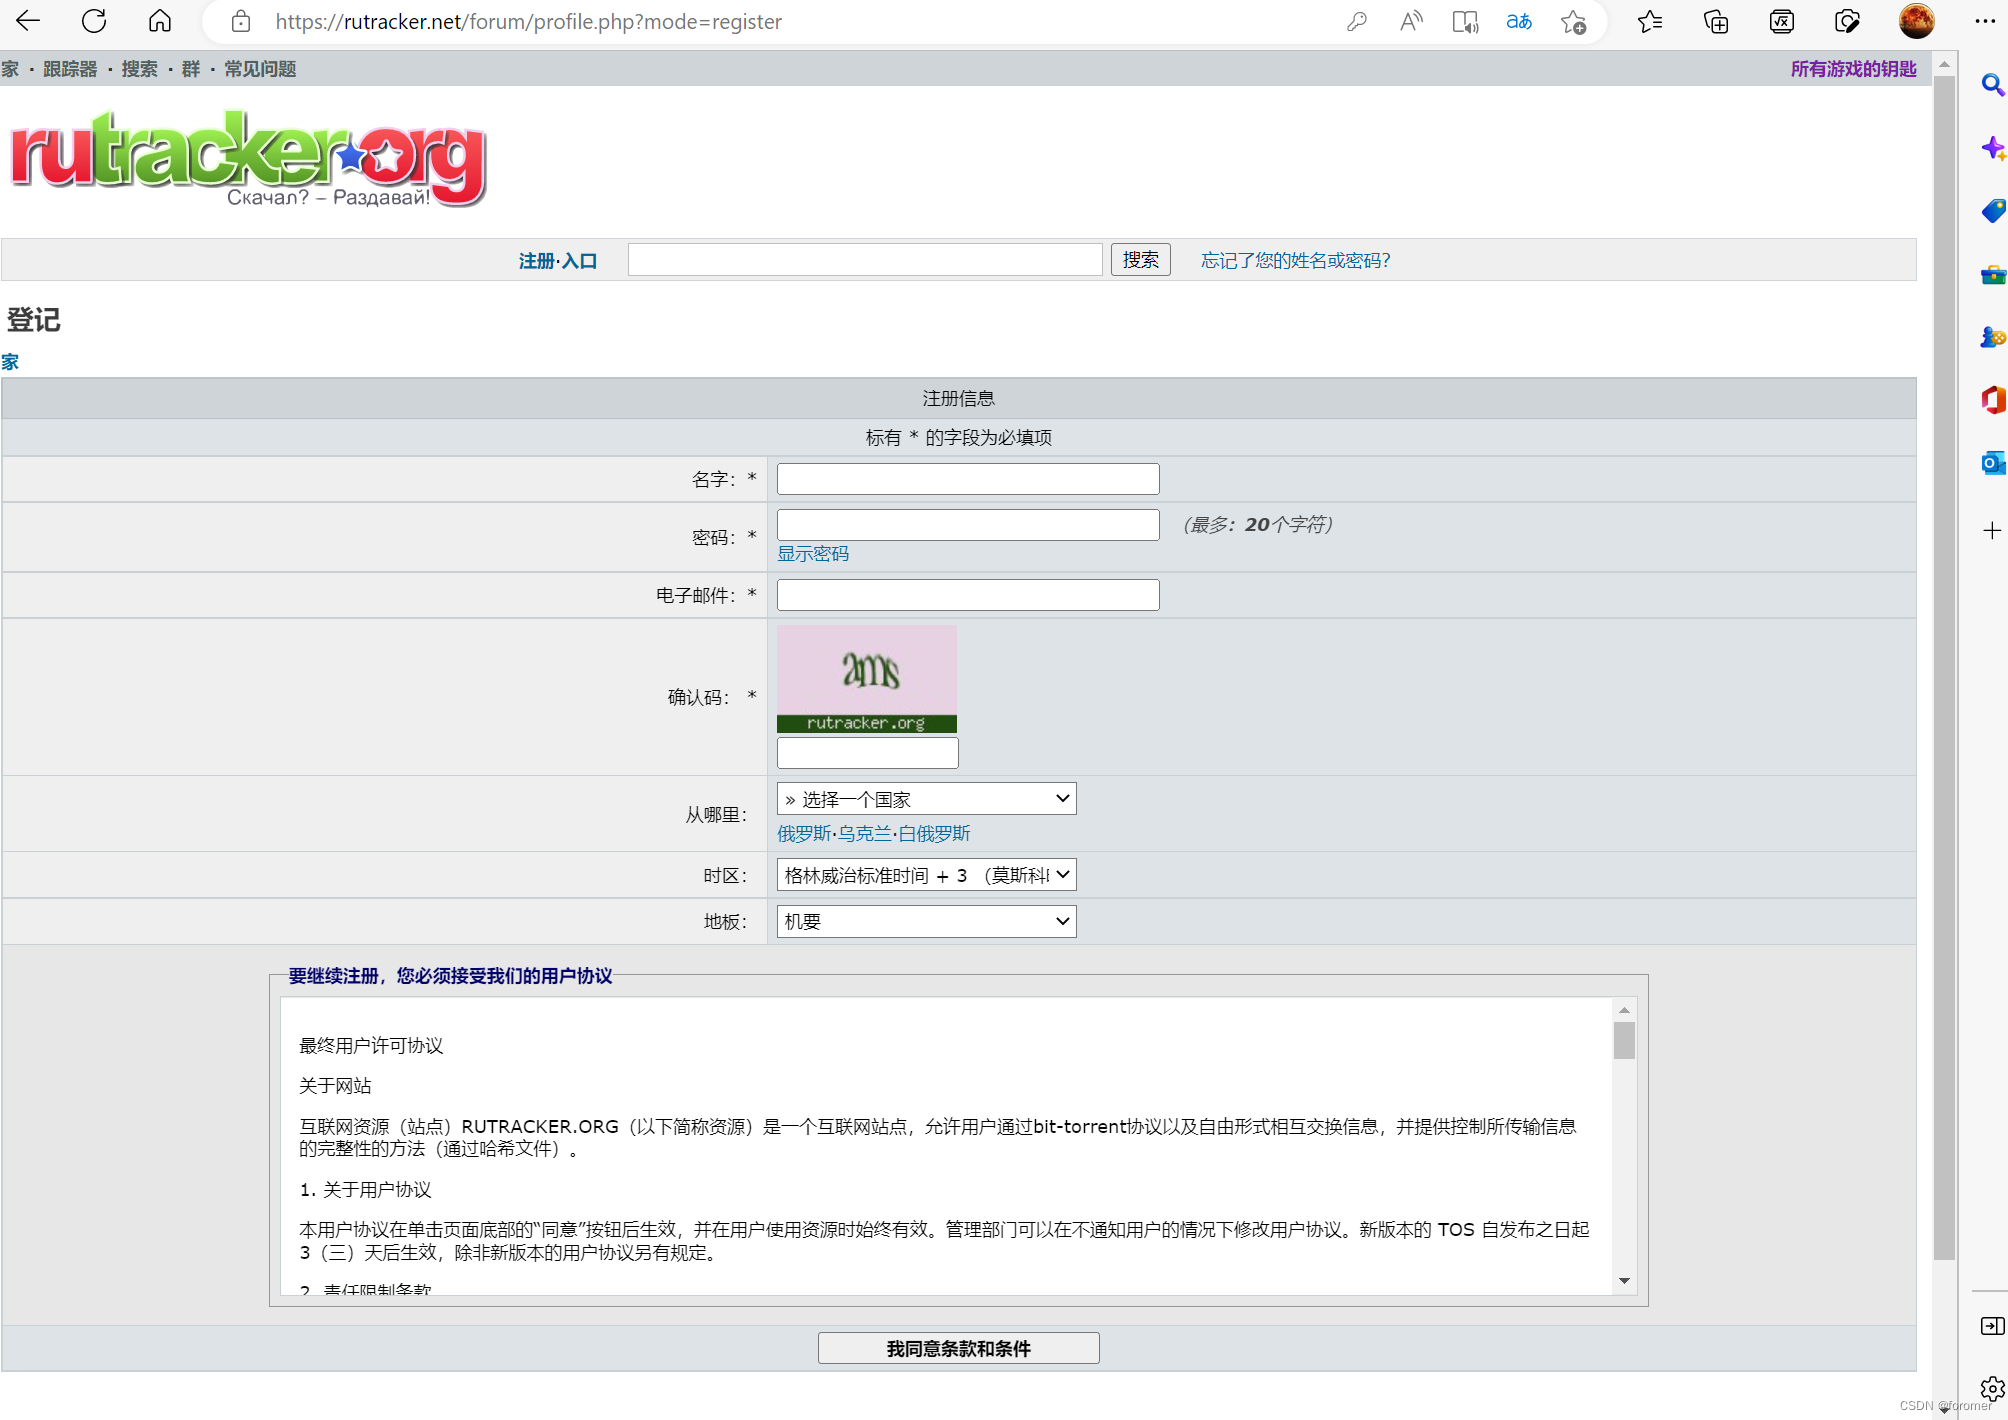Select 白俄罗斯 quick country link

(x=934, y=834)
